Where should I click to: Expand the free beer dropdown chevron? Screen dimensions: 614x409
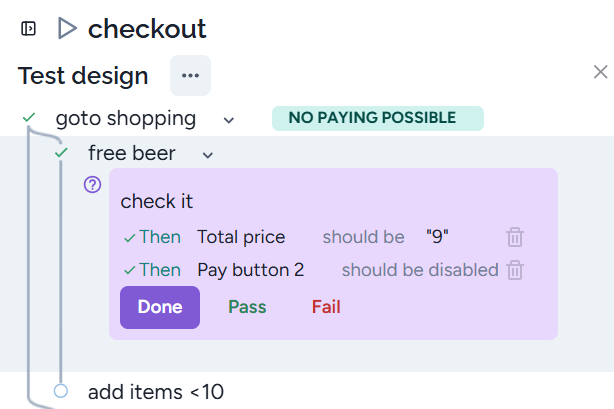pos(208,155)
